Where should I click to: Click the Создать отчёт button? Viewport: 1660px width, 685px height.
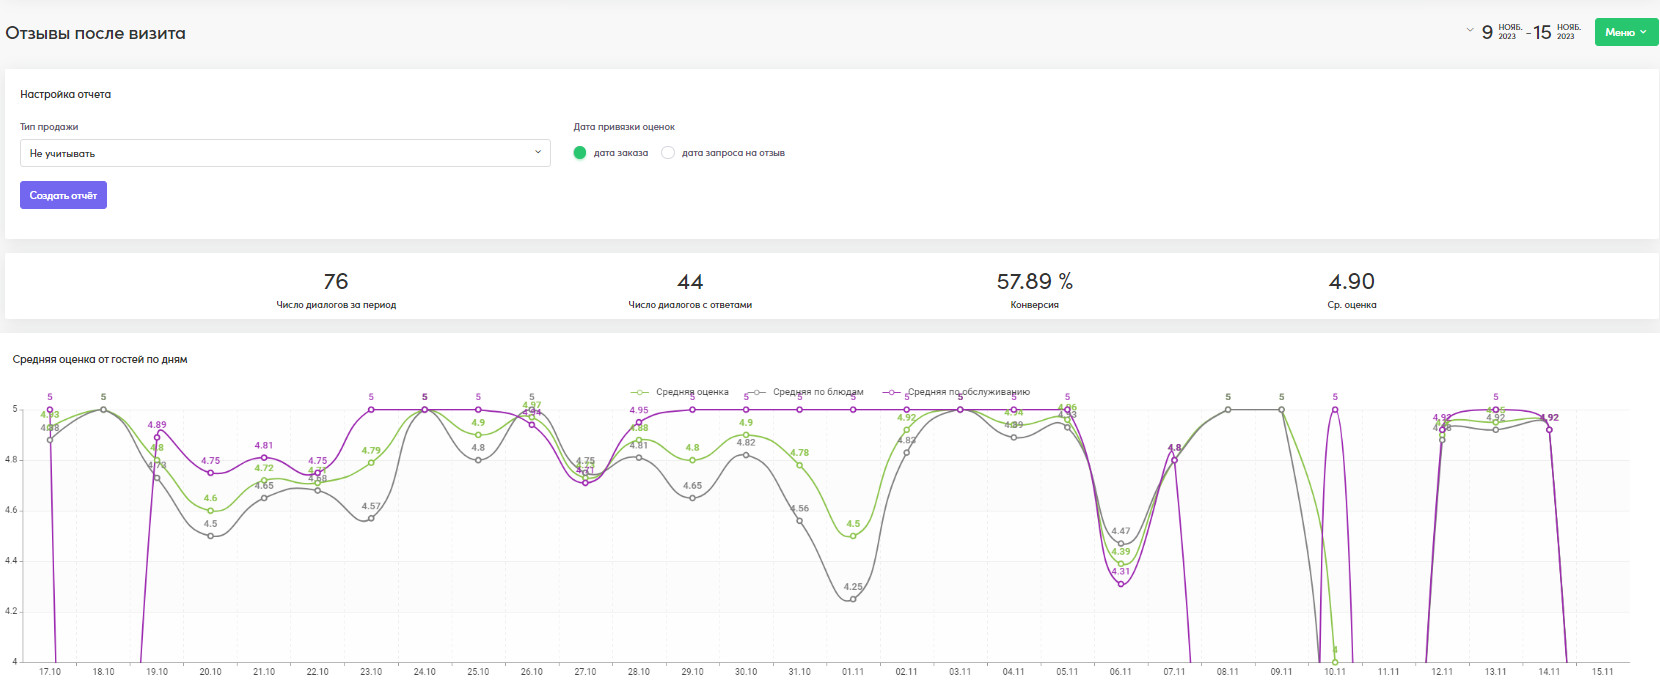(63, 195)
